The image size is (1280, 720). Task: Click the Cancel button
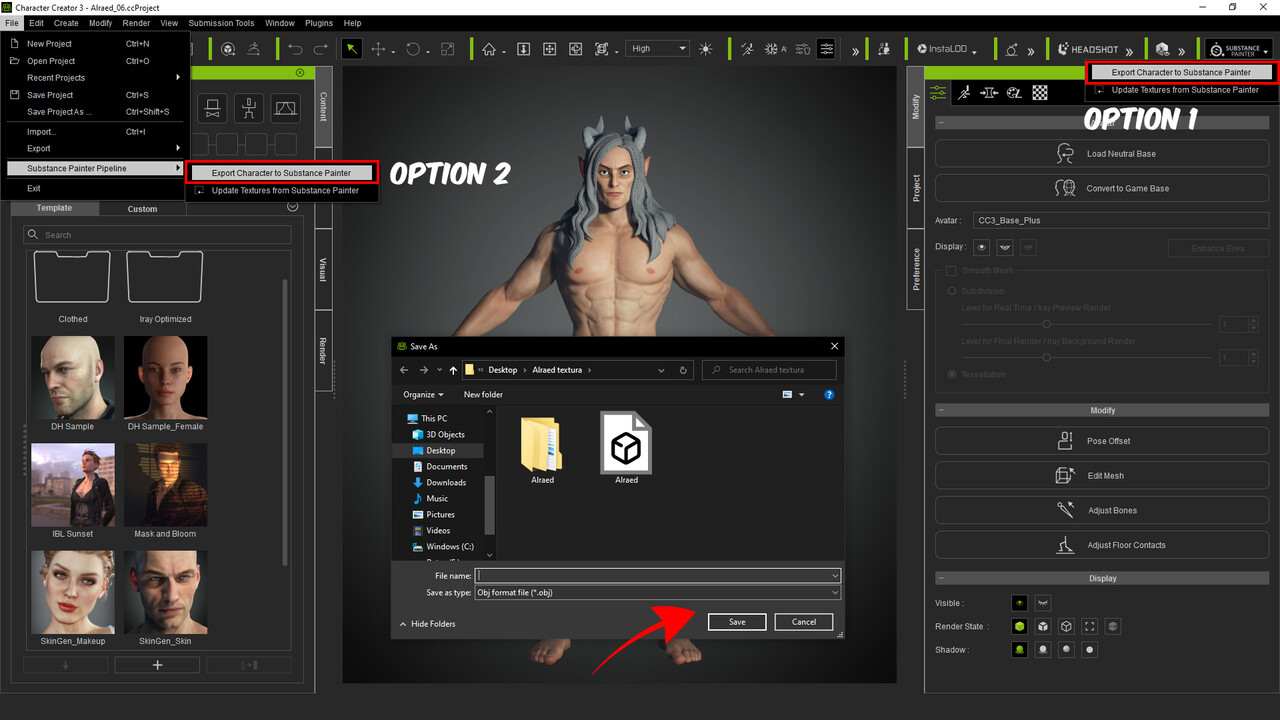pos(804,622)
